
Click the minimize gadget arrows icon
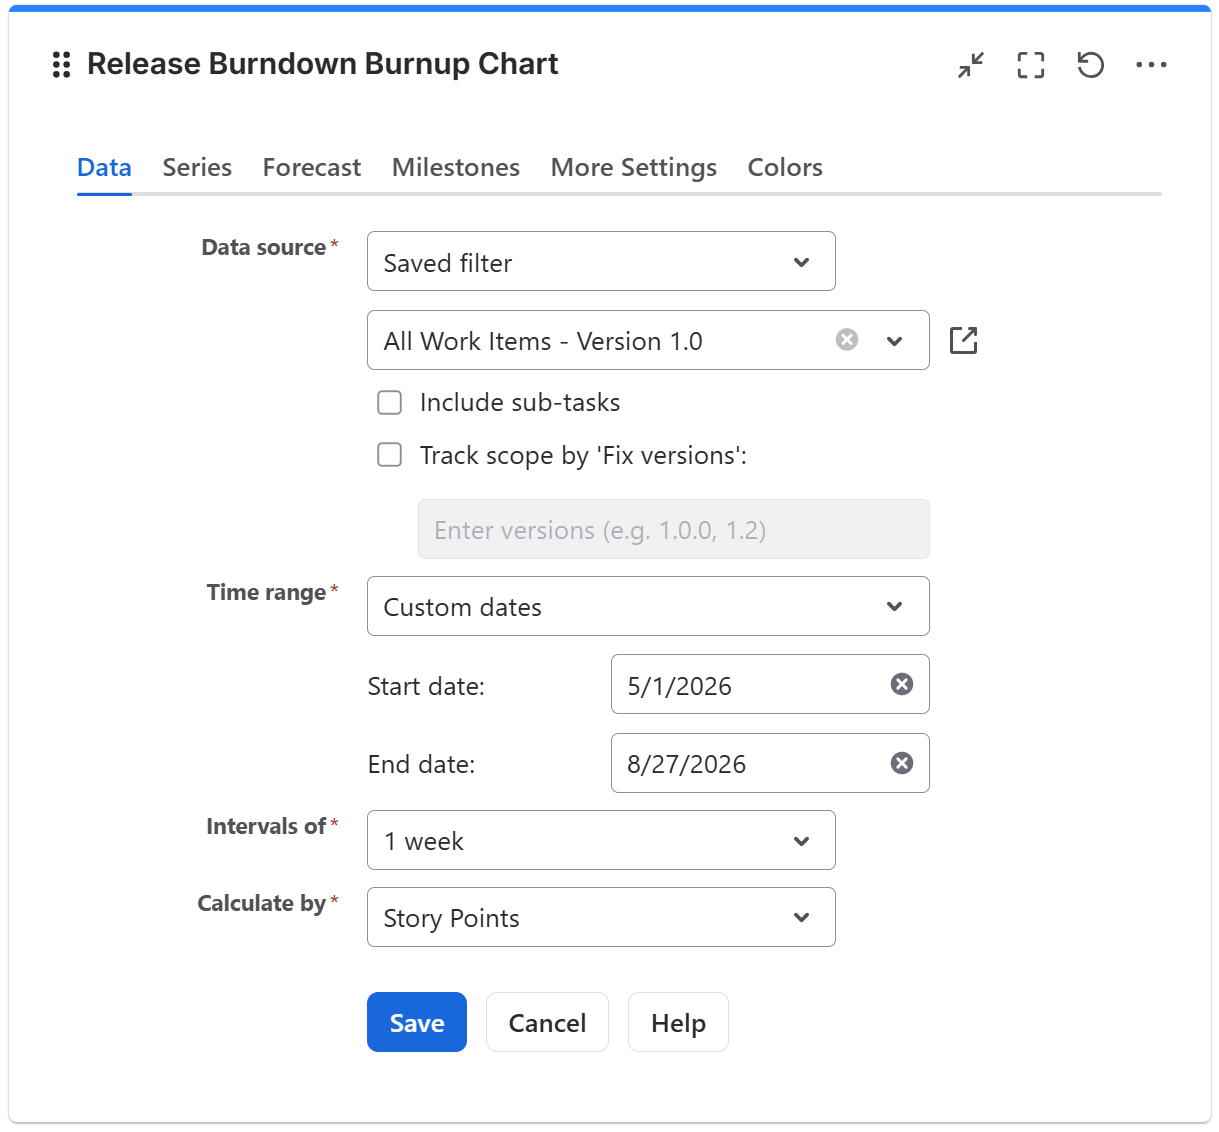(x=971, y=65)
